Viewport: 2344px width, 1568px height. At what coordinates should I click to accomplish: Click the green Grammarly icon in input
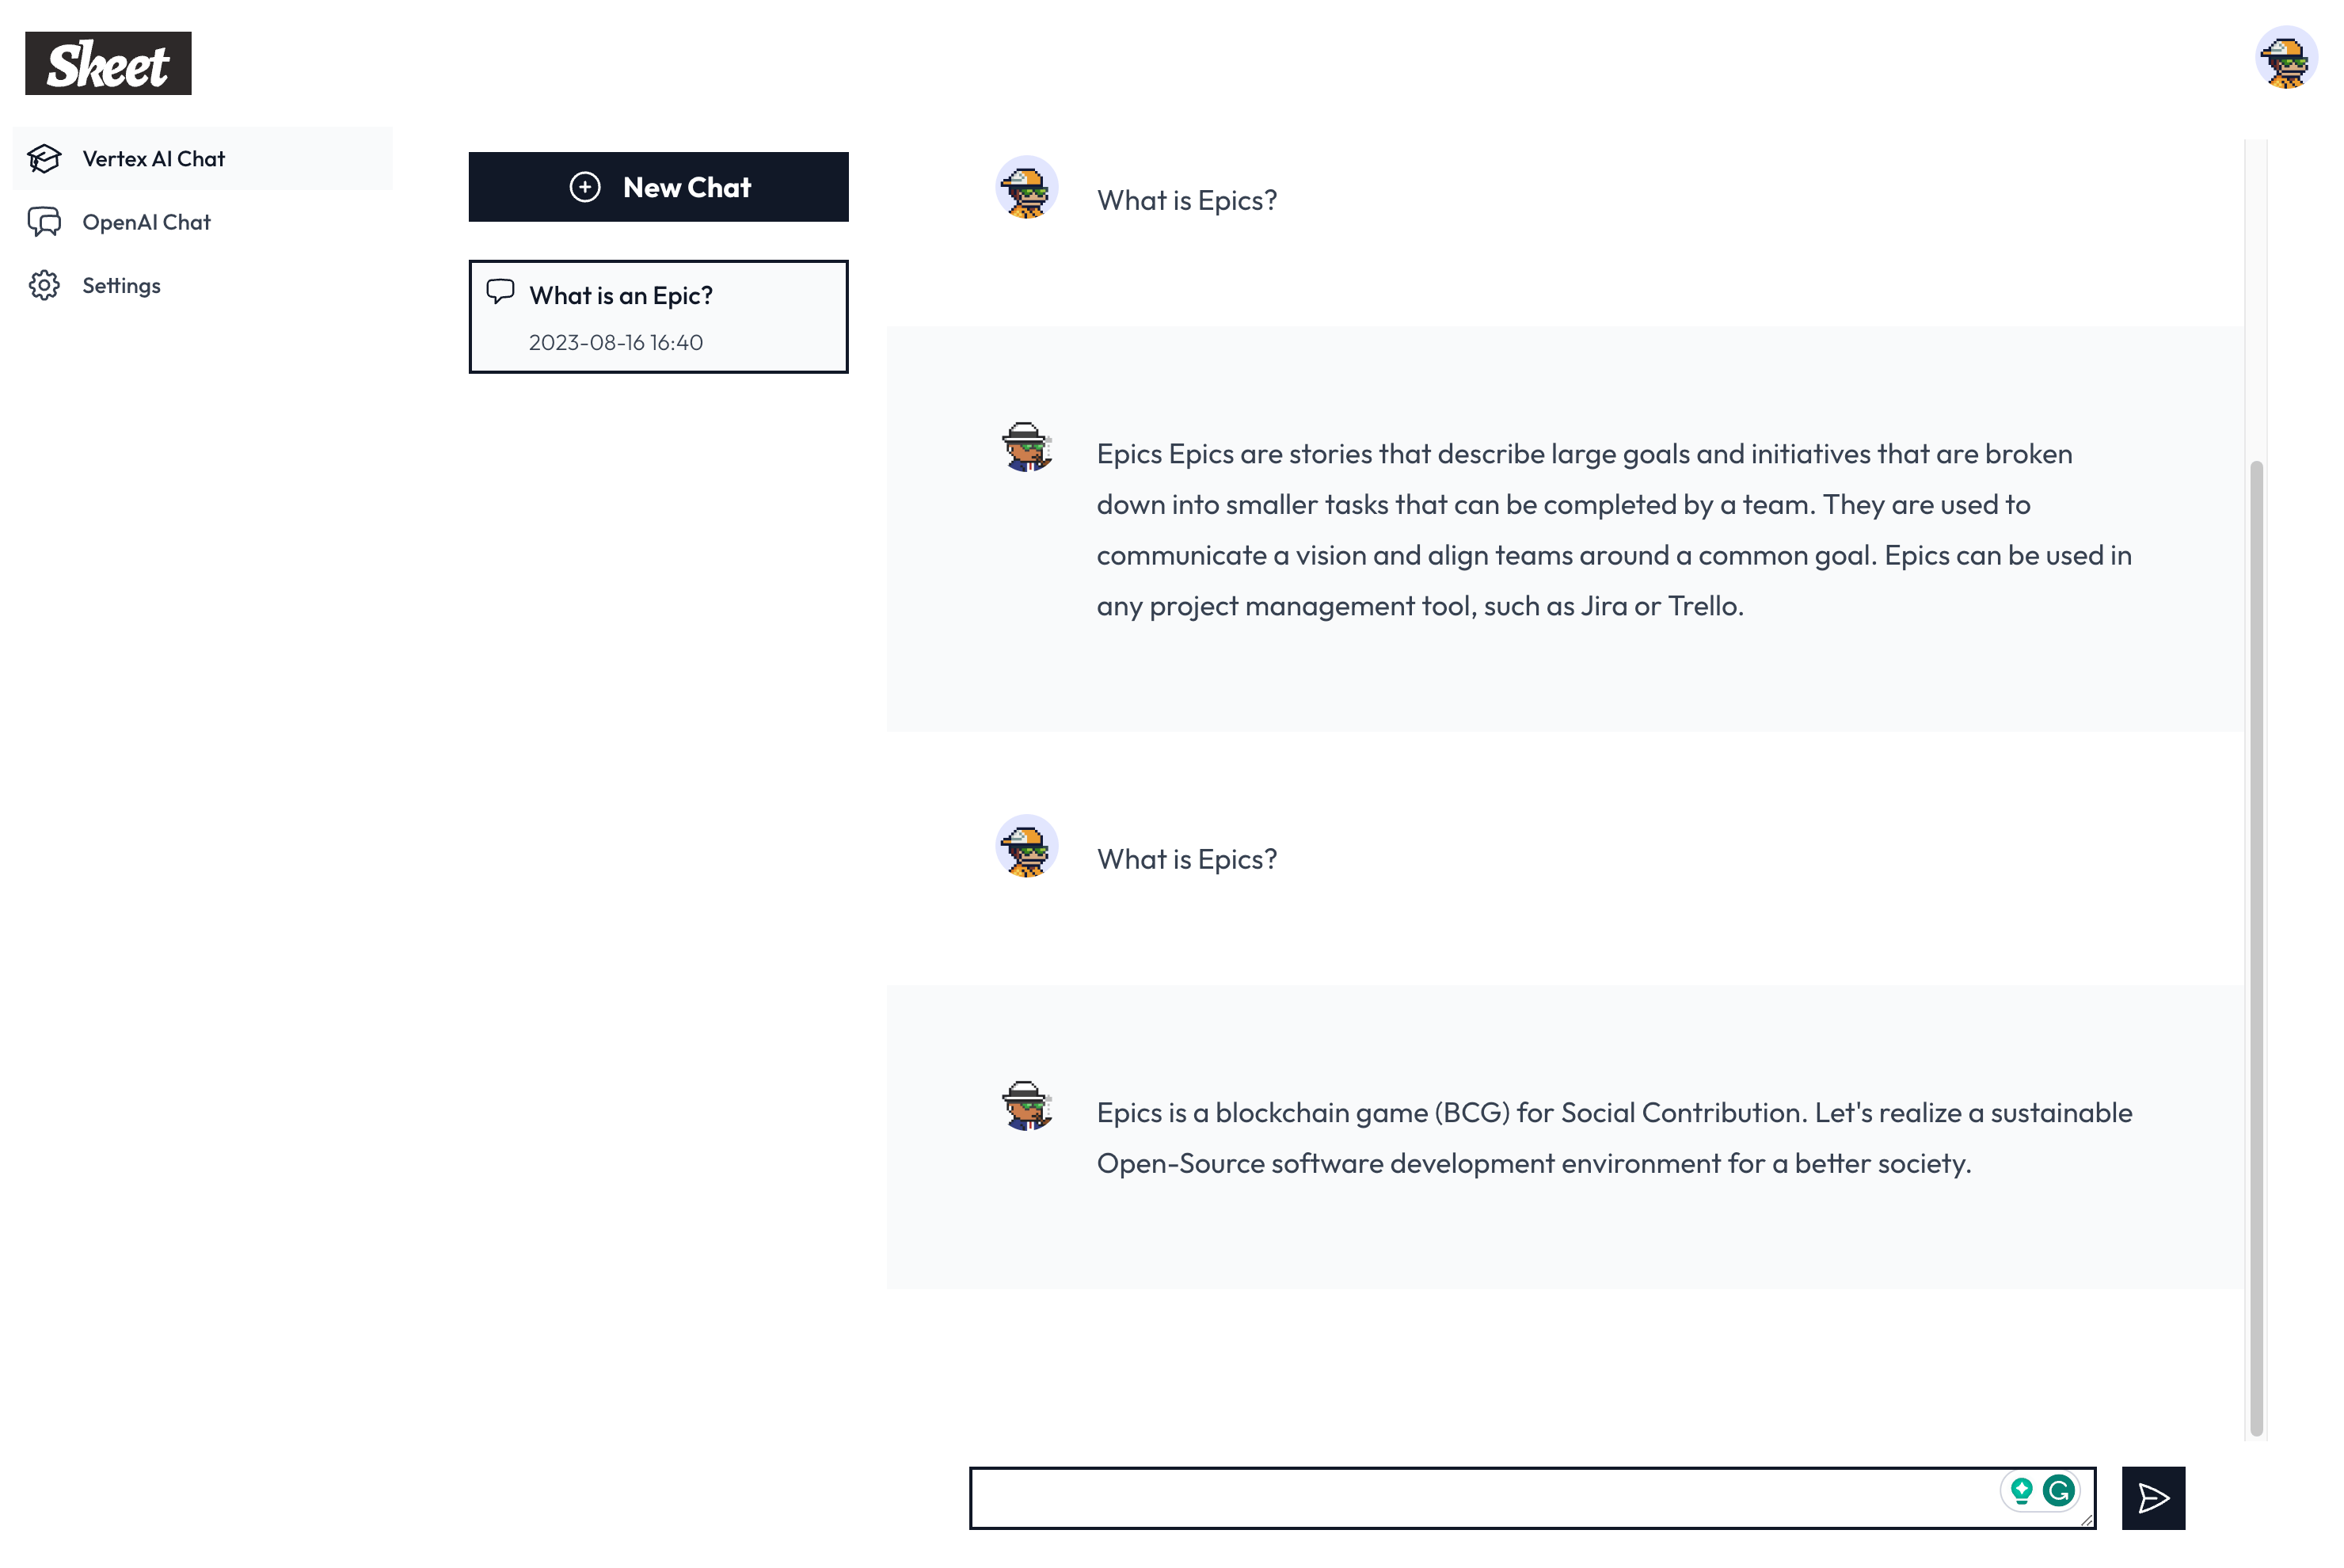tap(2059, 1491)
